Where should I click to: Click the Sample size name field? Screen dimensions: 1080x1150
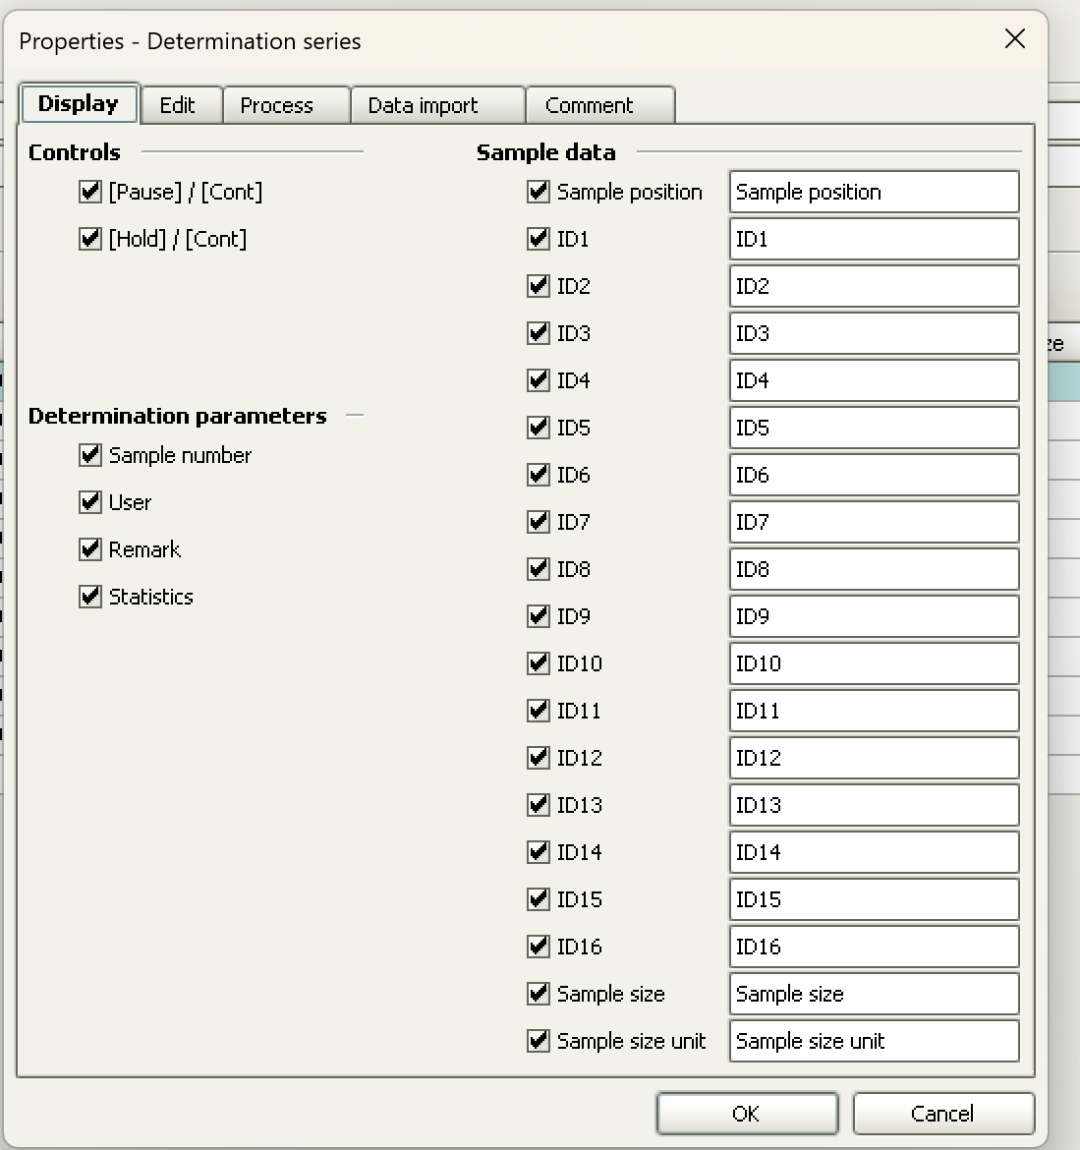click(874, 994)
